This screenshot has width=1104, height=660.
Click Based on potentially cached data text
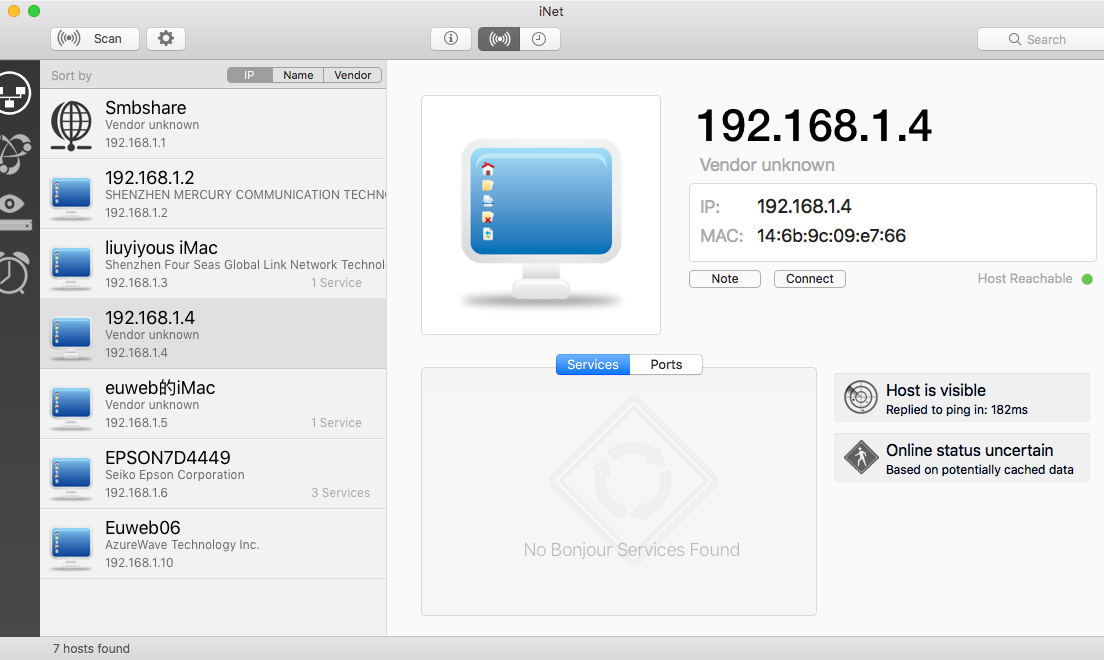point(979,470)
